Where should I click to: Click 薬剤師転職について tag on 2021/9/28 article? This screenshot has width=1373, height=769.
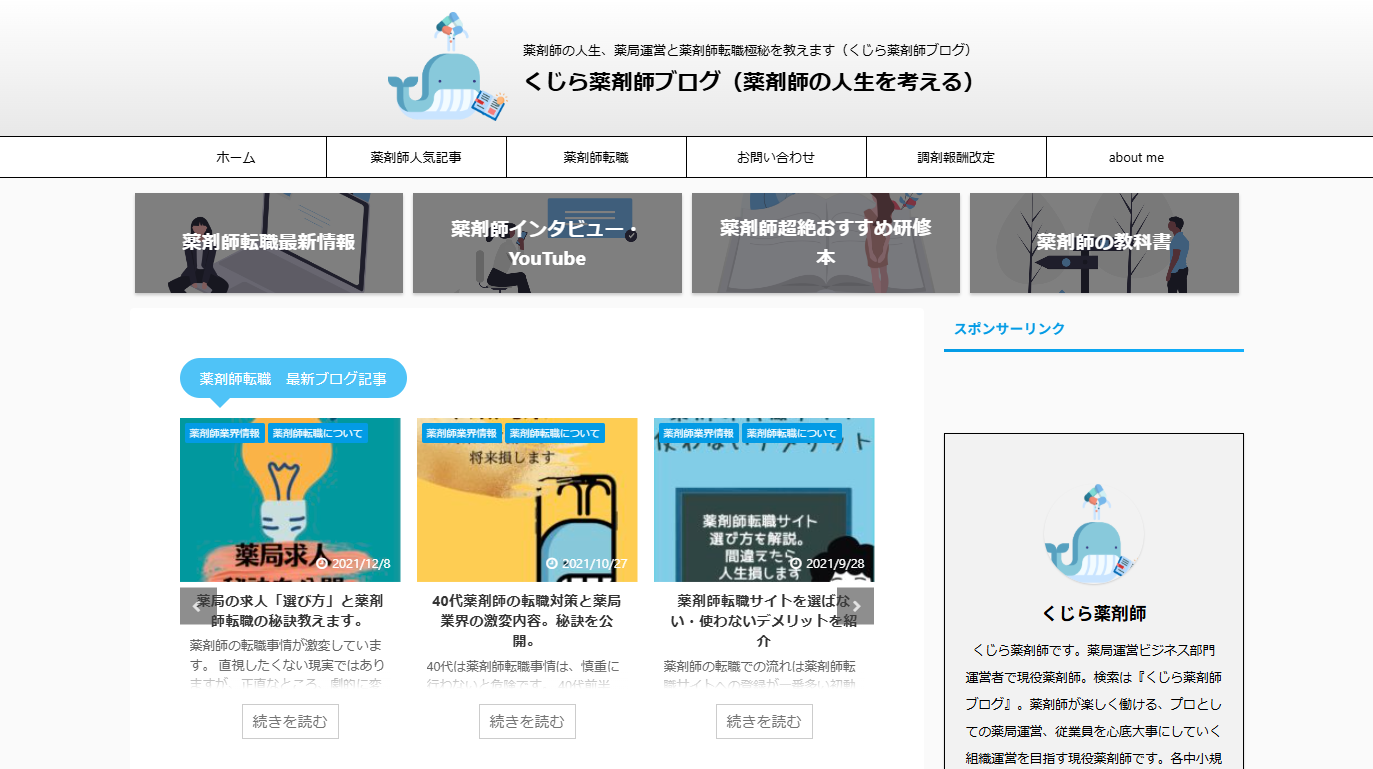point(792,433)
